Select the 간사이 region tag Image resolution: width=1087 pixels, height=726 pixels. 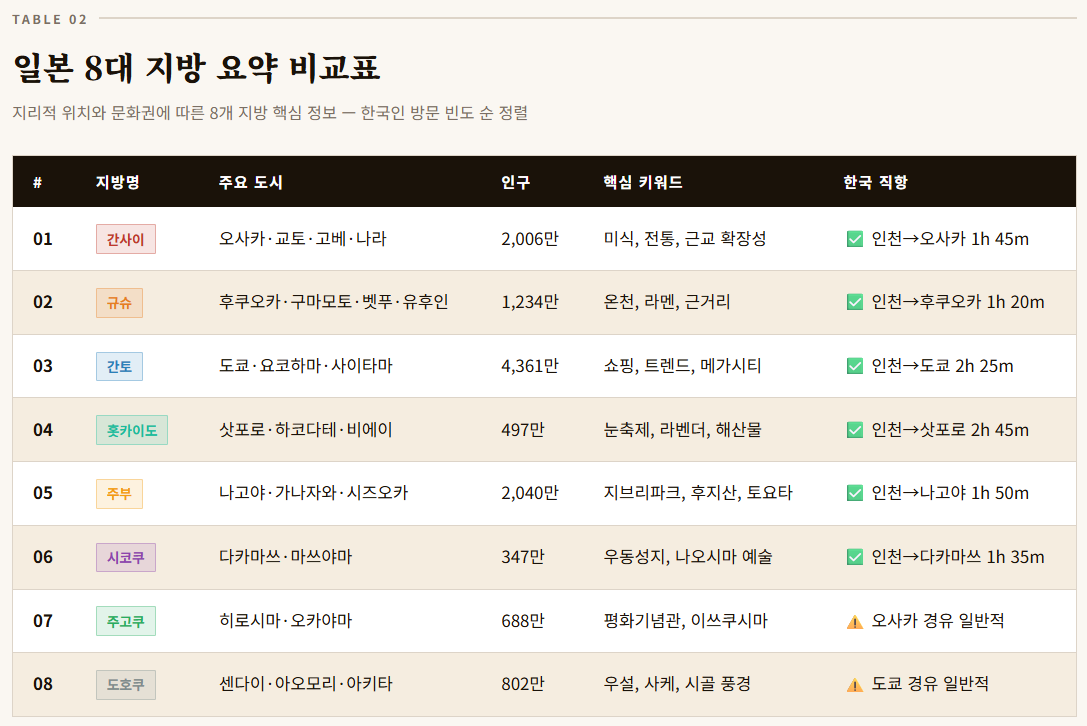click(x=125, y=239)
